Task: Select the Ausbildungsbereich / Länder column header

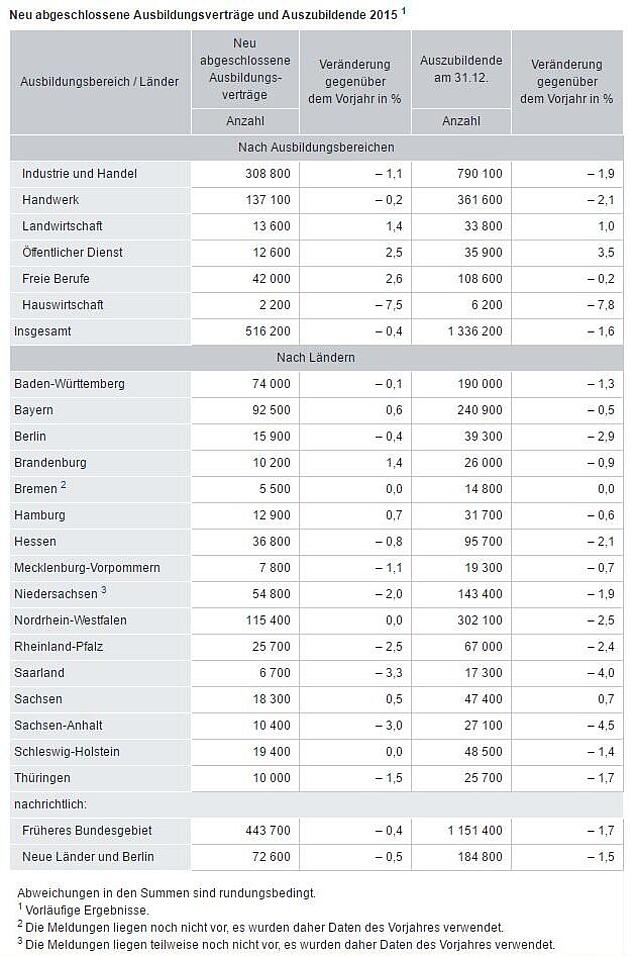Action: click(x=99, y=82)
